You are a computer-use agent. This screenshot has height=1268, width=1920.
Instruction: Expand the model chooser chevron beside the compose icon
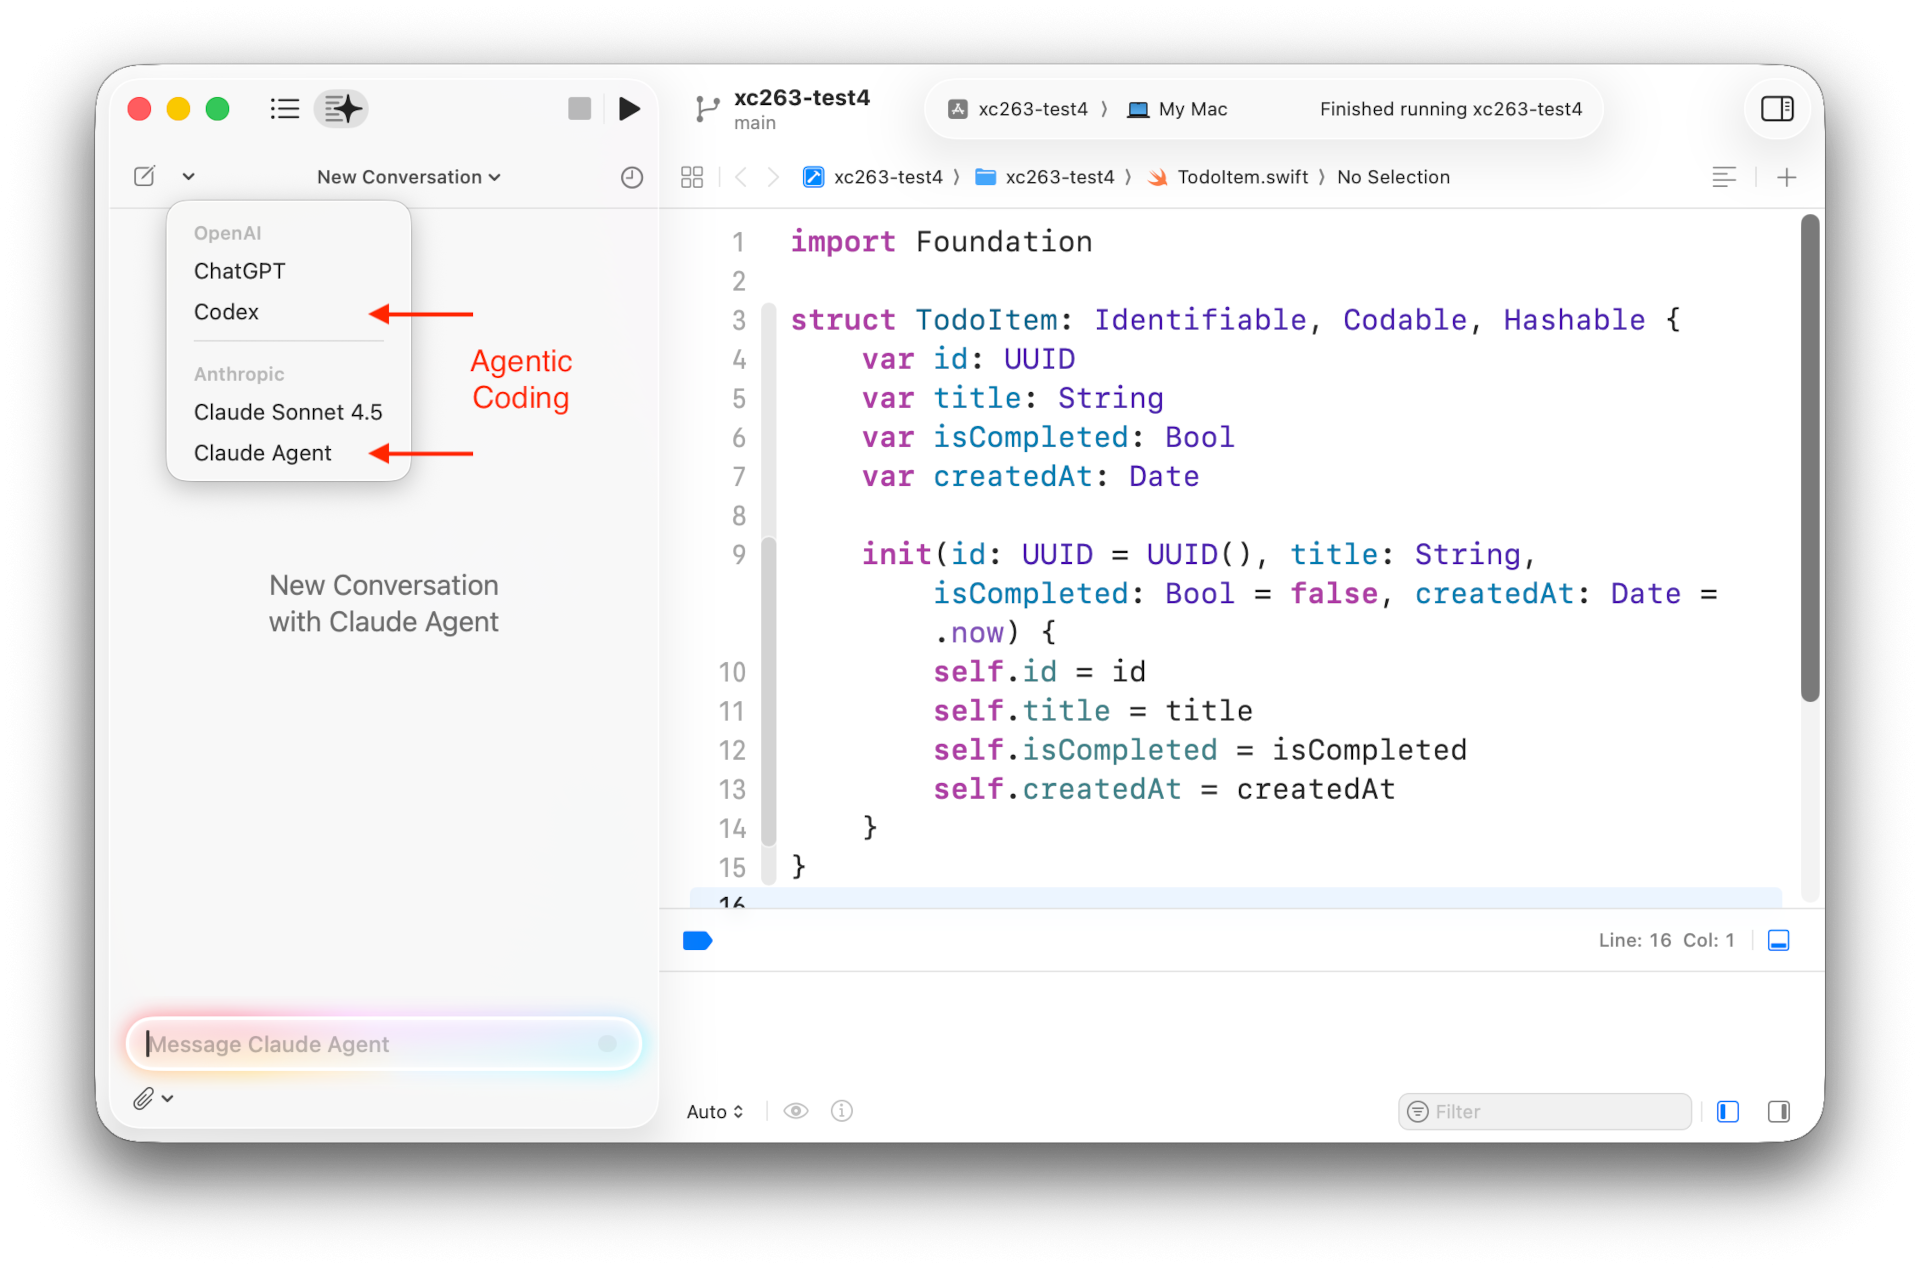(x=188, y=177)
